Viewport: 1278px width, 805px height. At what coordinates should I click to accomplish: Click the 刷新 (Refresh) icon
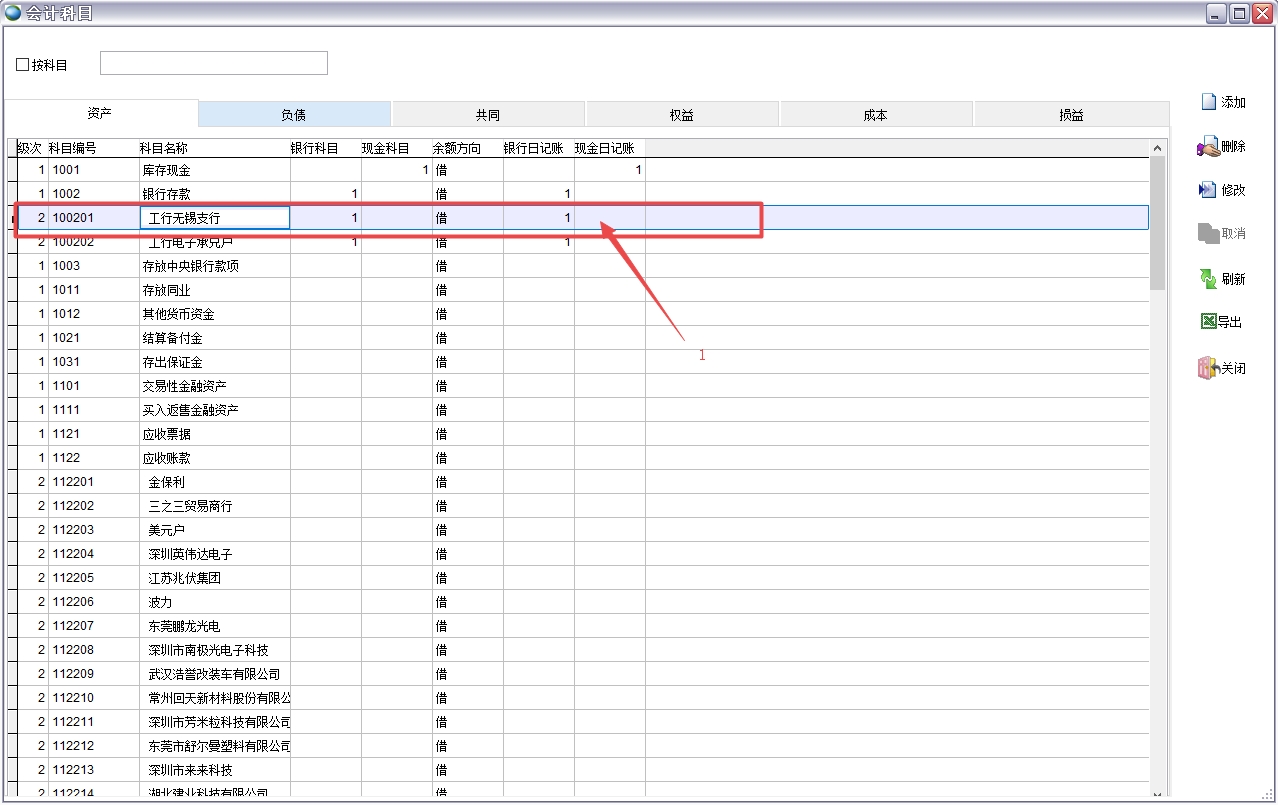[1208, 279]
